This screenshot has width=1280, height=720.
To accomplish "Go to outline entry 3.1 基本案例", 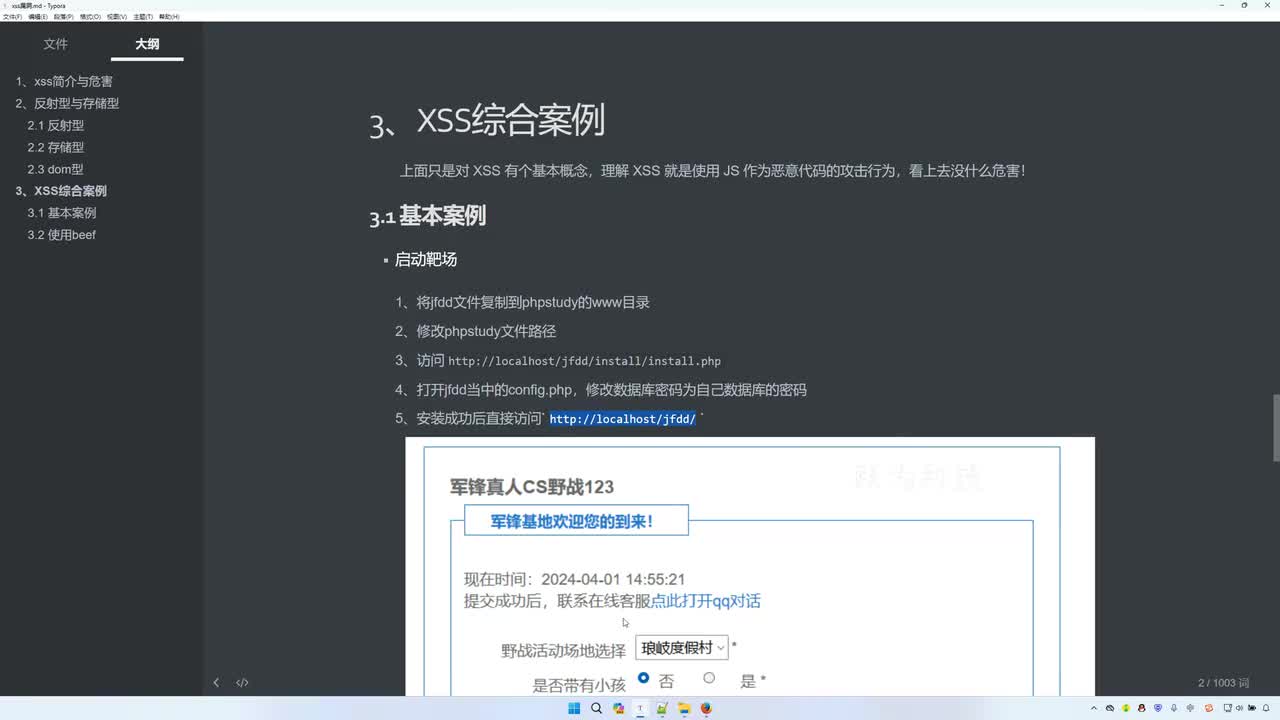I will tap(62, 213).
